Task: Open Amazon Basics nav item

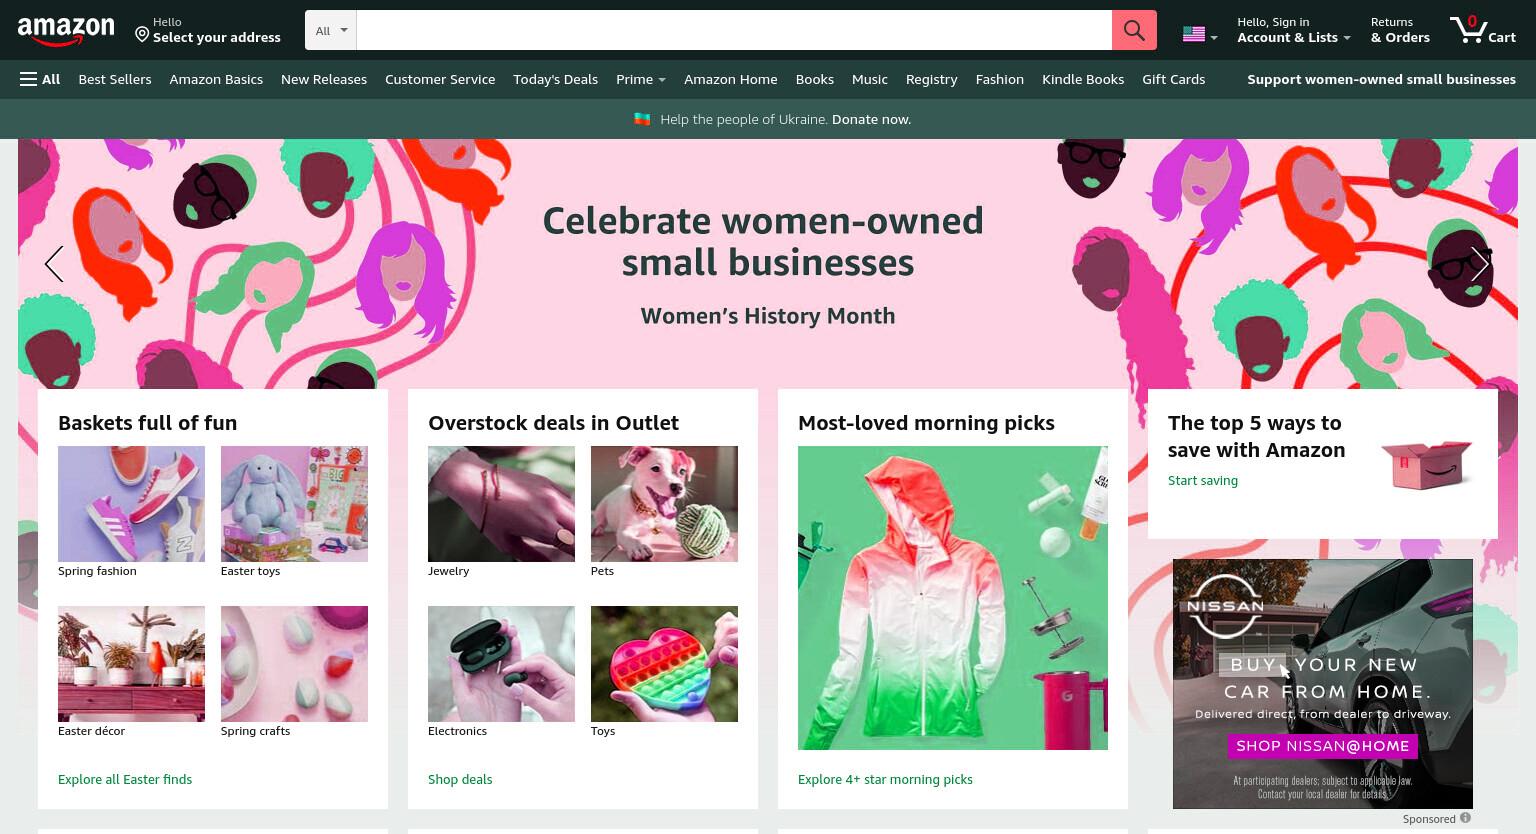Action: (x=216, y=79)
